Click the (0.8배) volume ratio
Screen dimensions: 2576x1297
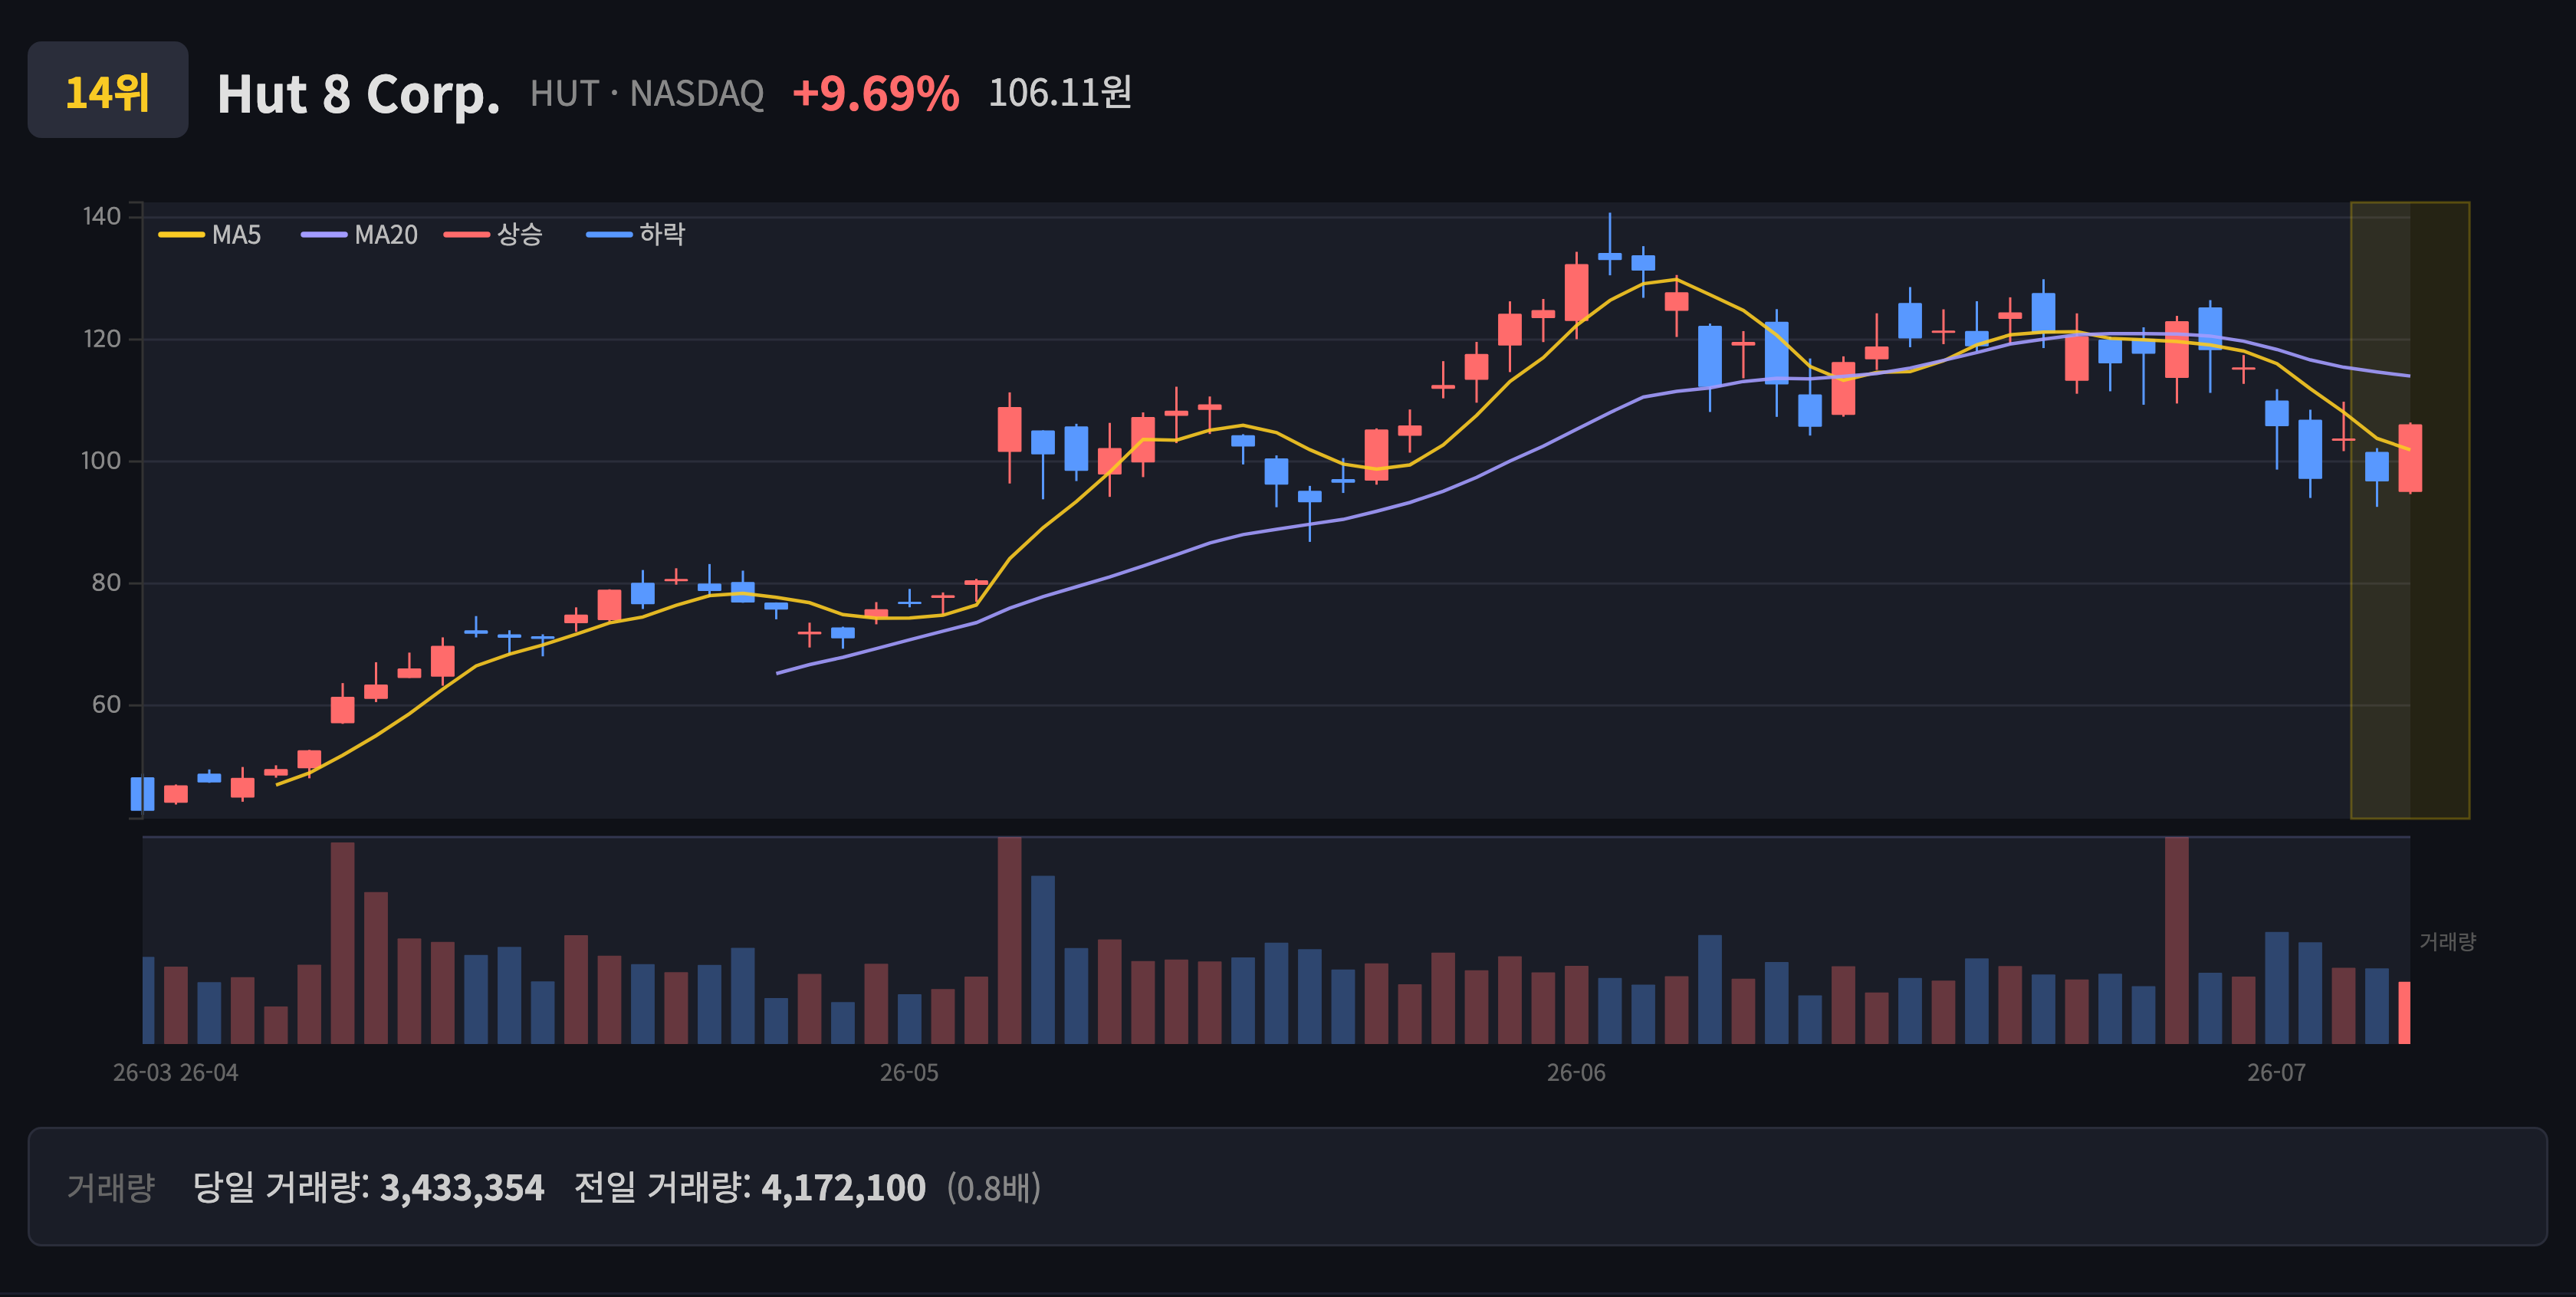994,1187
